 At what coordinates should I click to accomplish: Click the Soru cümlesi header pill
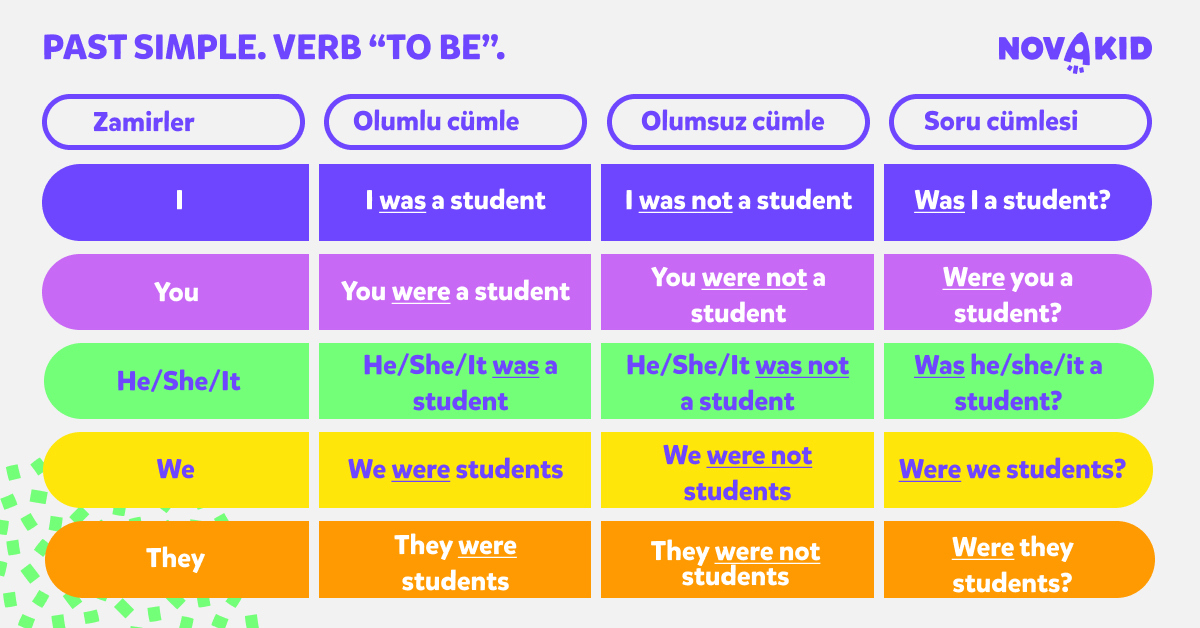(x=1020, y=122)
